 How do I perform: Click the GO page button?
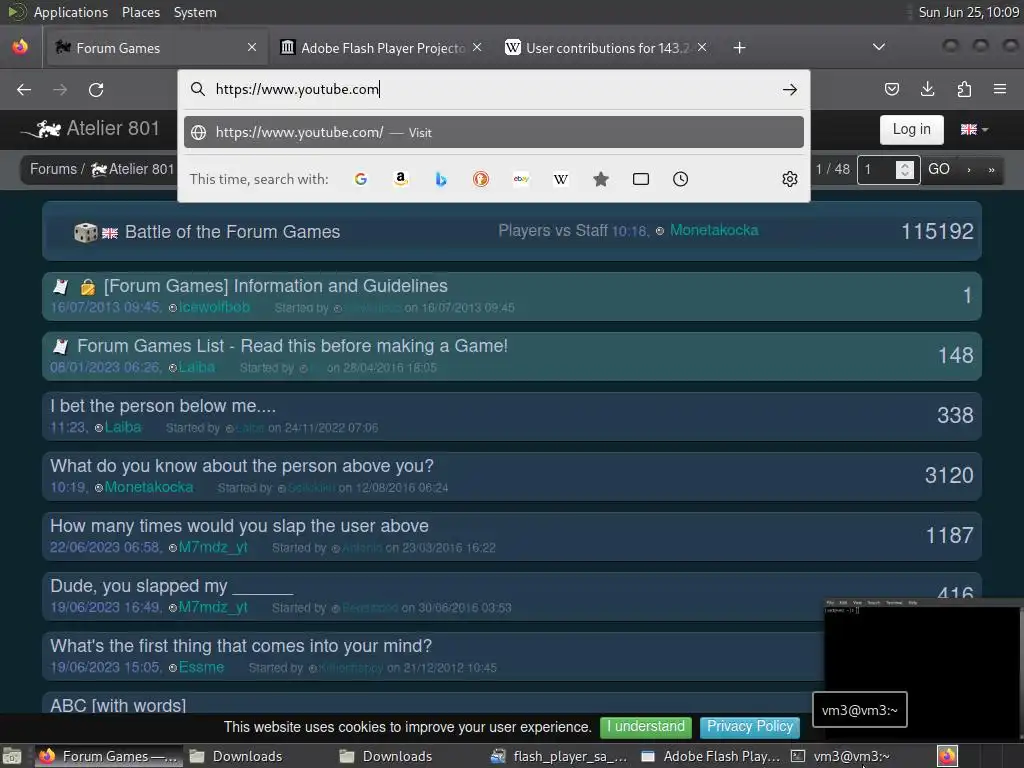tap(939, 169)
